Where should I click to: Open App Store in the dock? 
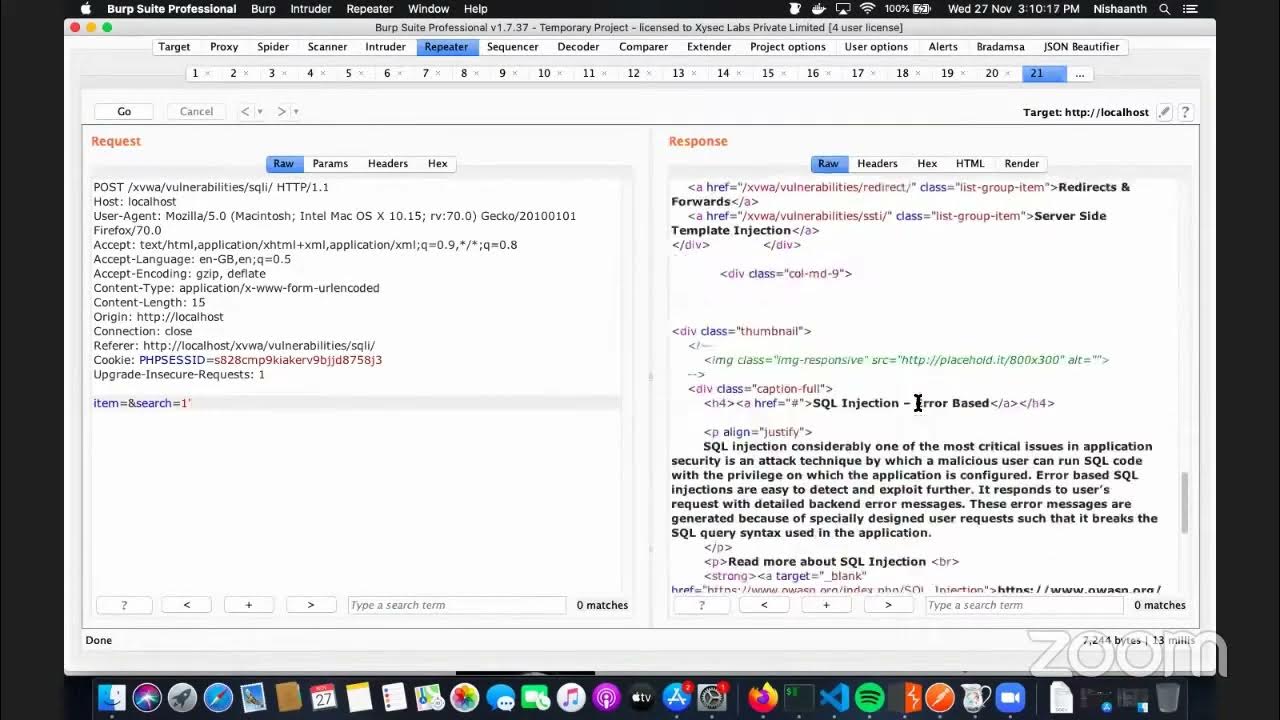pos(677,697)
